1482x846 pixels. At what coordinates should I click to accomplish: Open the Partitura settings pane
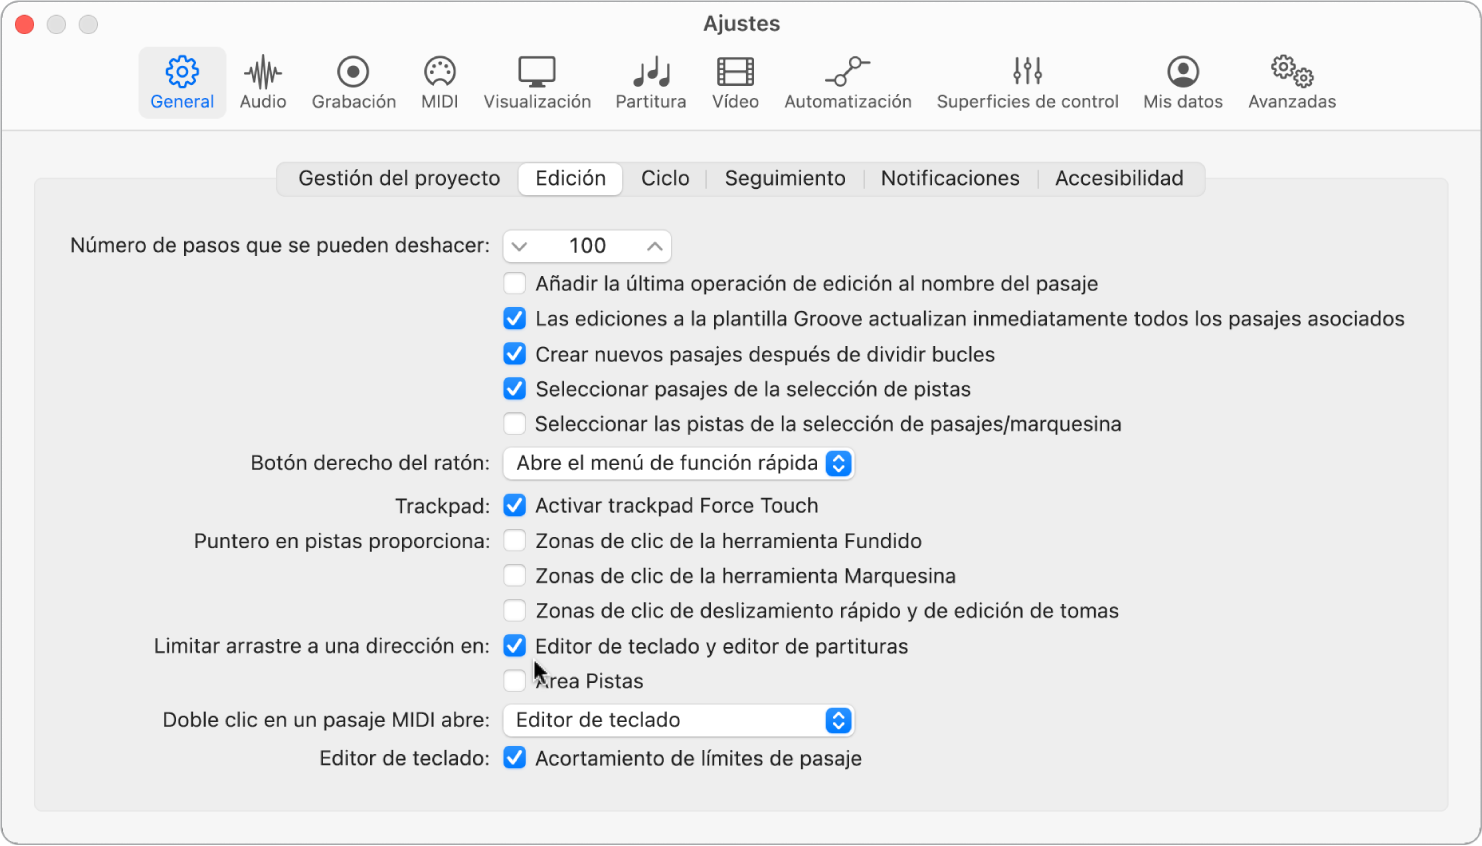(650, 80)
